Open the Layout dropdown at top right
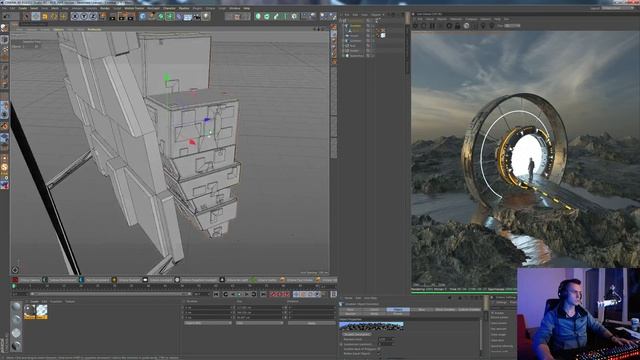This screenshot has height=360, width=640. [618, 8]
